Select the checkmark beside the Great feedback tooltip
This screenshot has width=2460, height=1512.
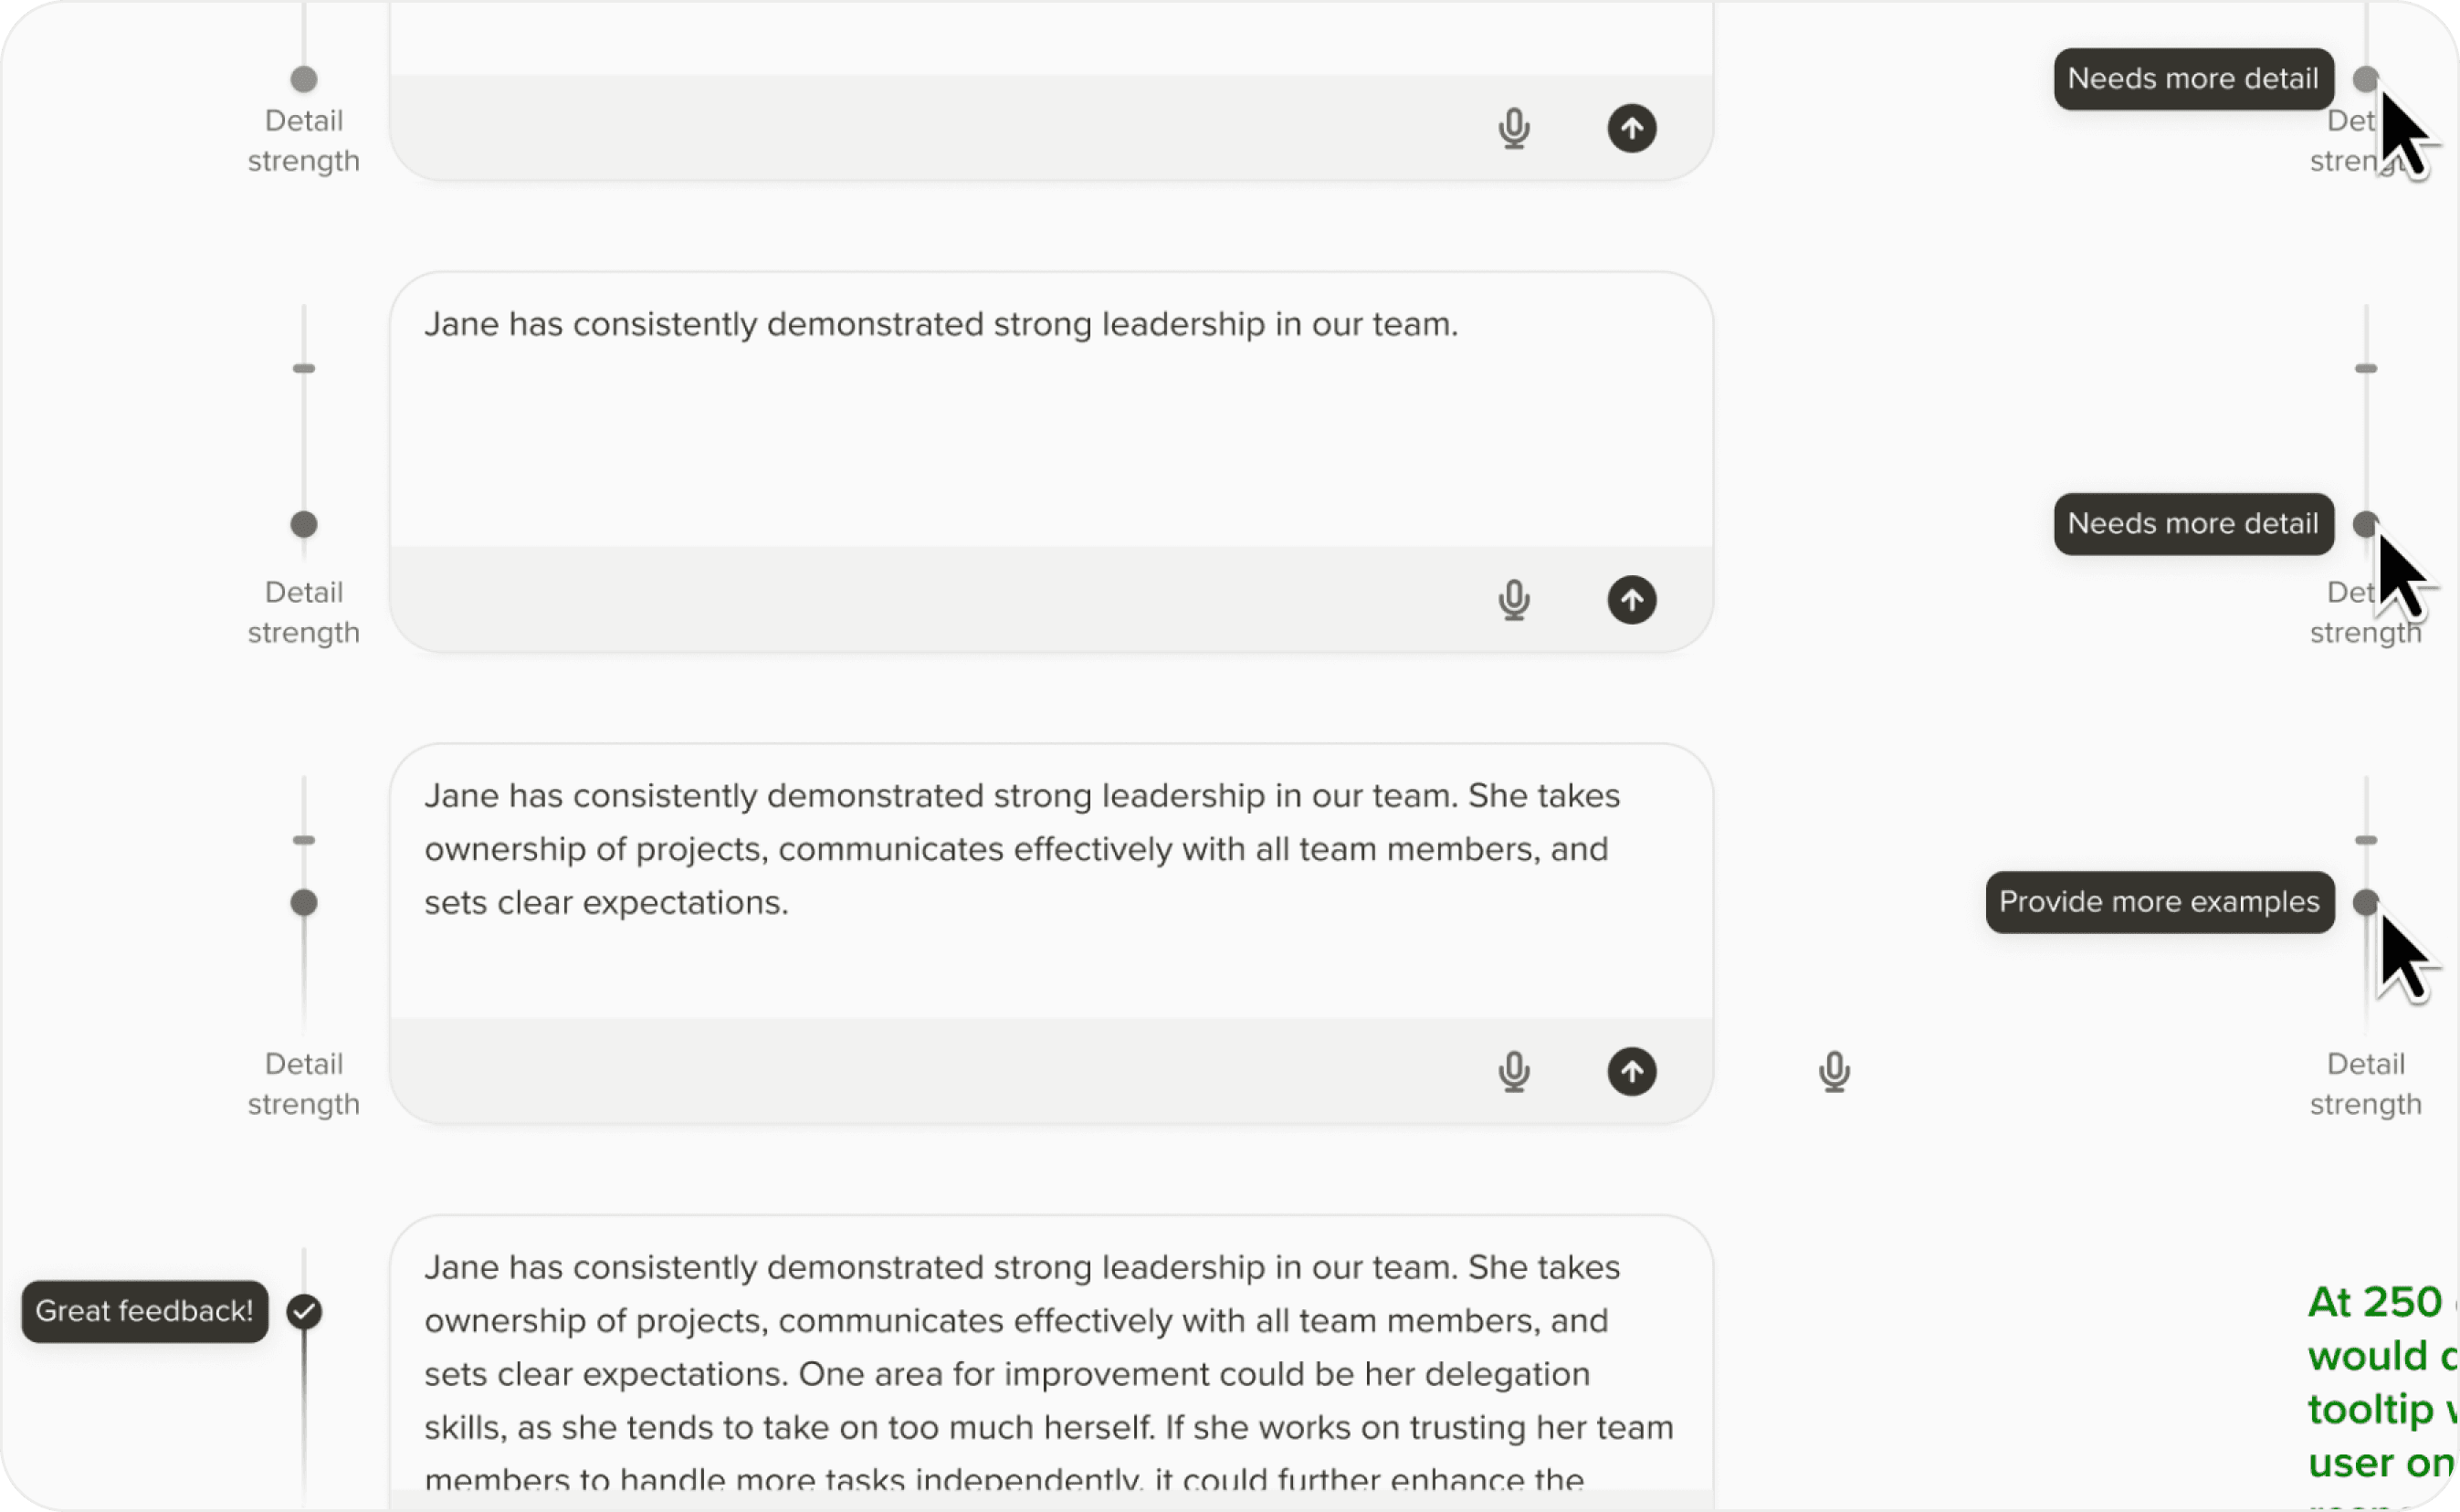click(x=304, y=1311)
